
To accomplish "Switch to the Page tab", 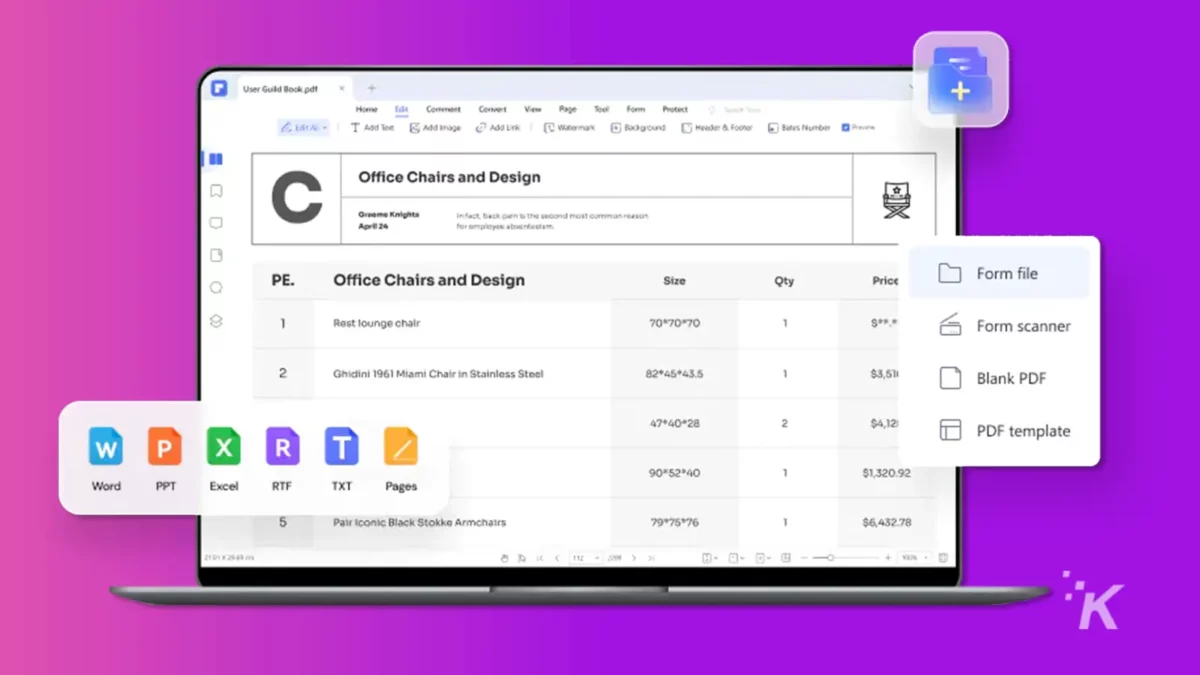I will tap(568, 109).
